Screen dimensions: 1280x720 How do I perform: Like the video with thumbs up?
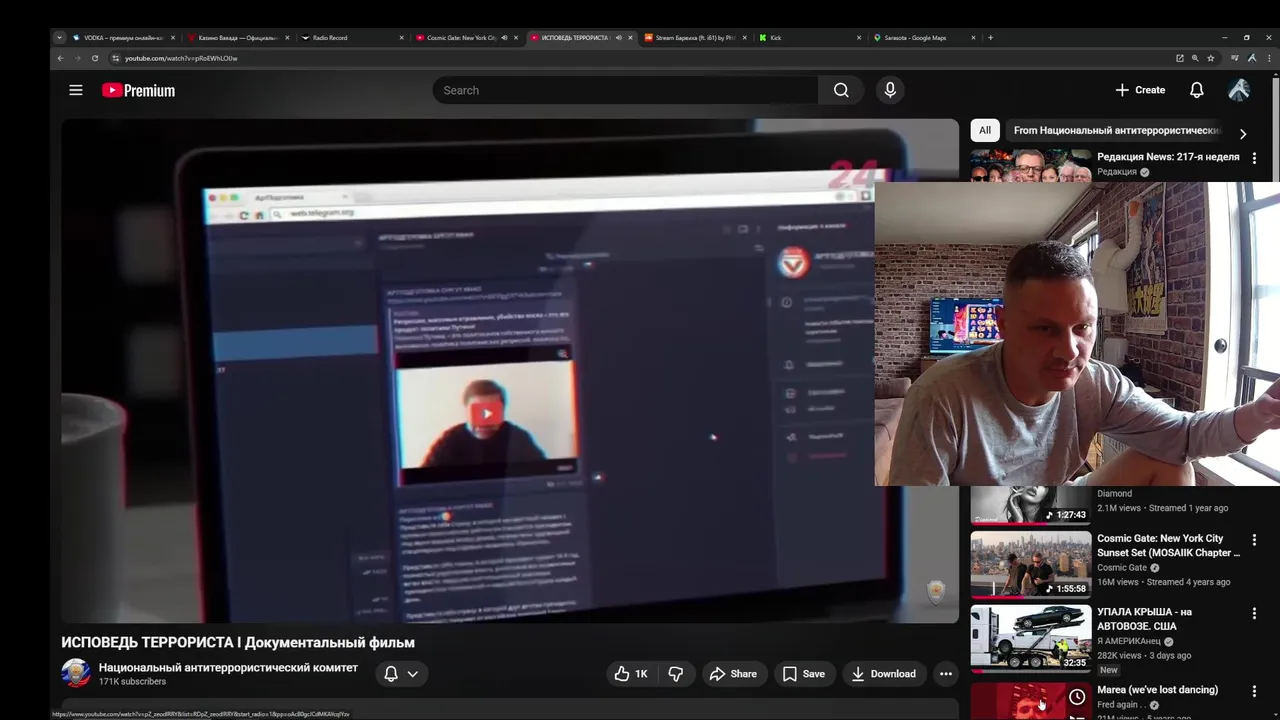click(x=631, y=674)
